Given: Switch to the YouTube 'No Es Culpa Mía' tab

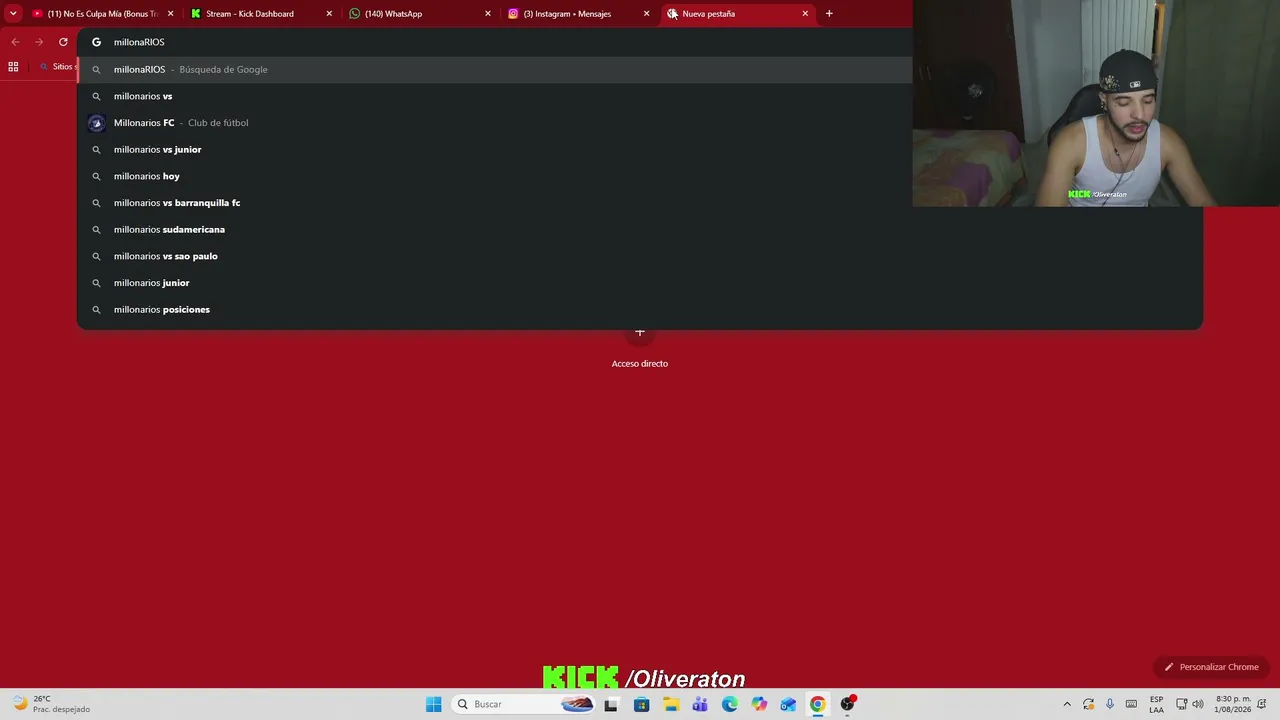Looking at the screenshot, I should [102, 14].
